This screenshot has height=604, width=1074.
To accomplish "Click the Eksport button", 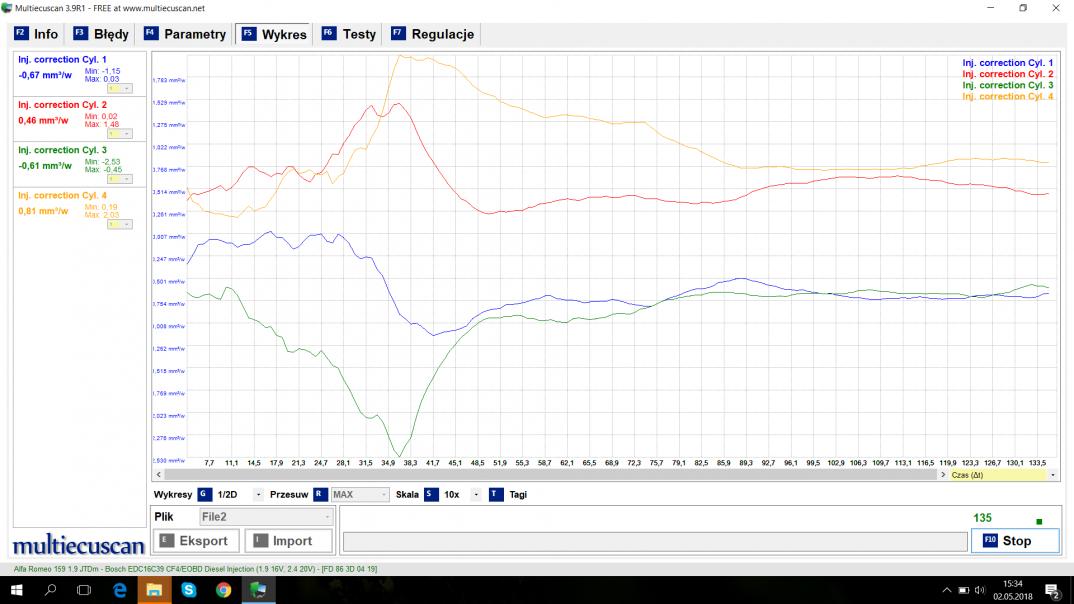I will click(195, 541).
